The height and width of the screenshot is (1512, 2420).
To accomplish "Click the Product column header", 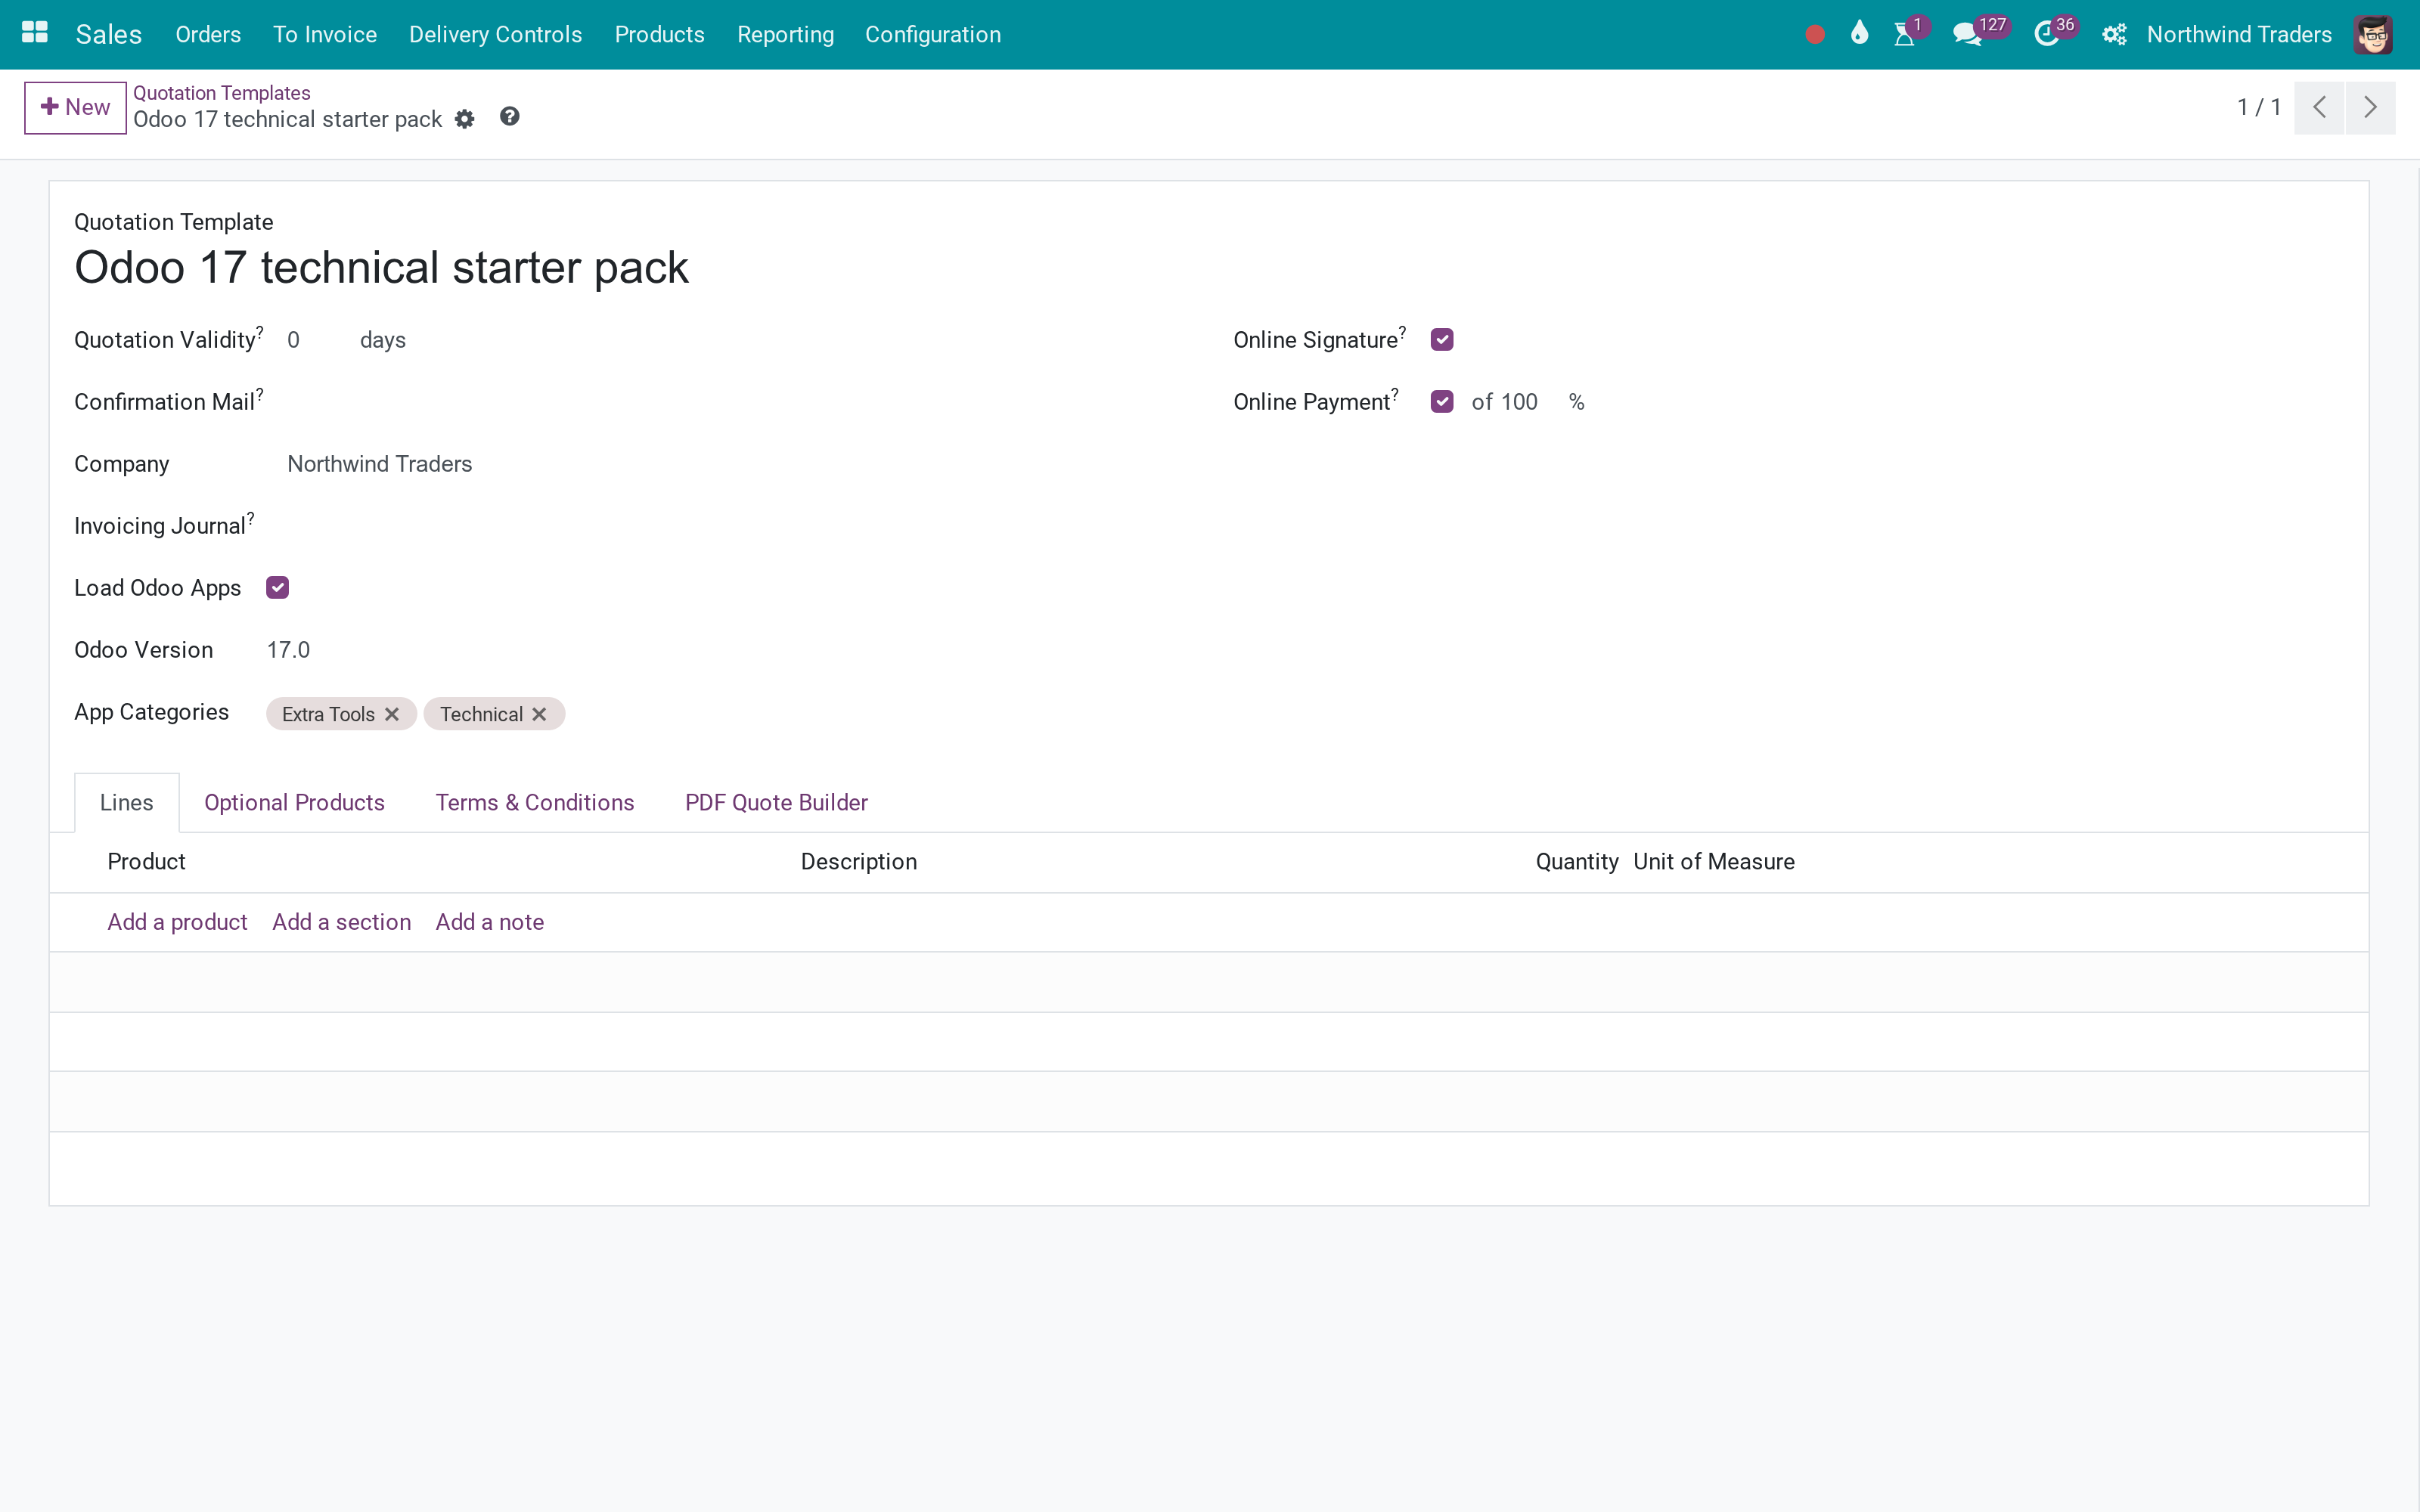I will [146, 862].
